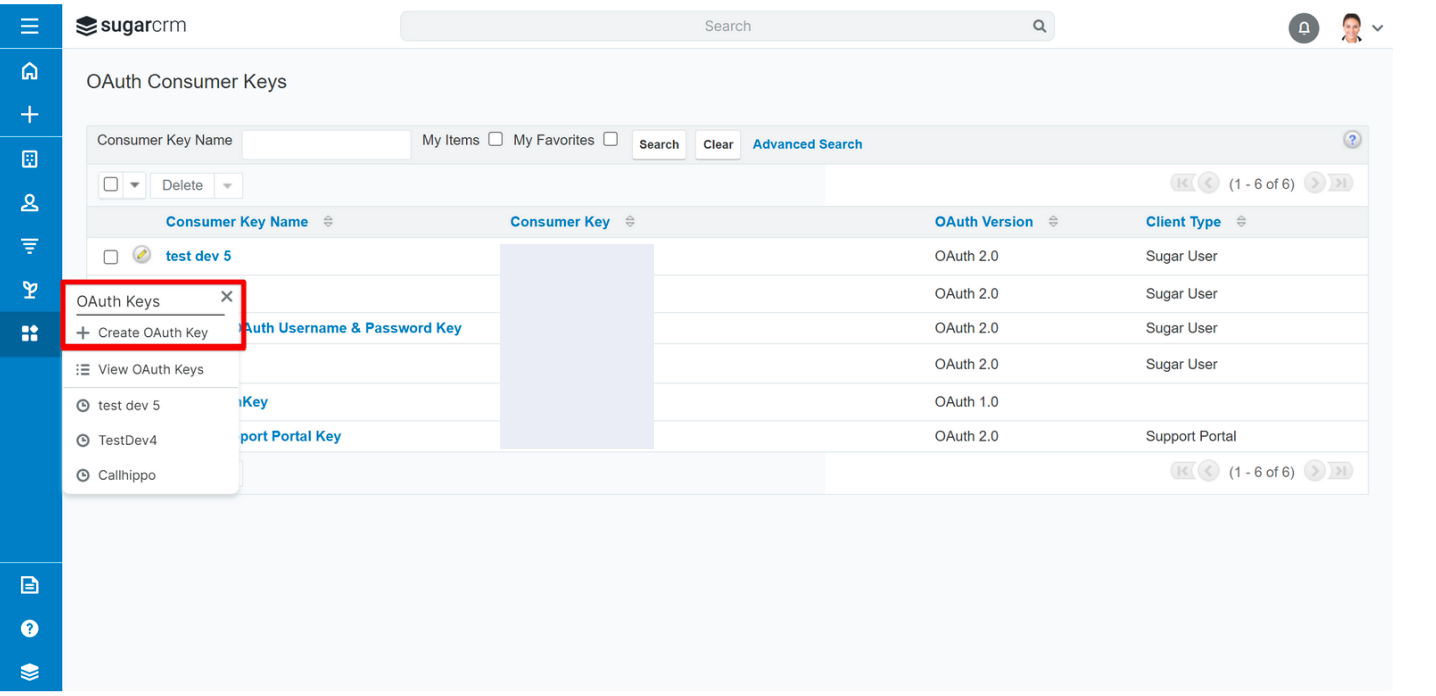Click the Consumer Key Name column header

tap(237, 222)
